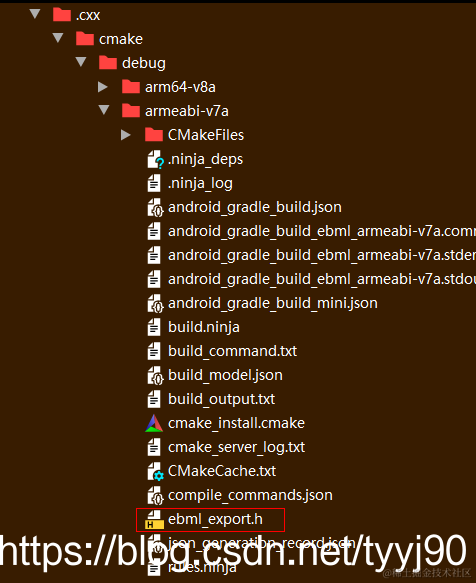Screen dimensions: 476x583
Task: Collapse the armeabi-v7a folder arrow
Action: [104, 110]
